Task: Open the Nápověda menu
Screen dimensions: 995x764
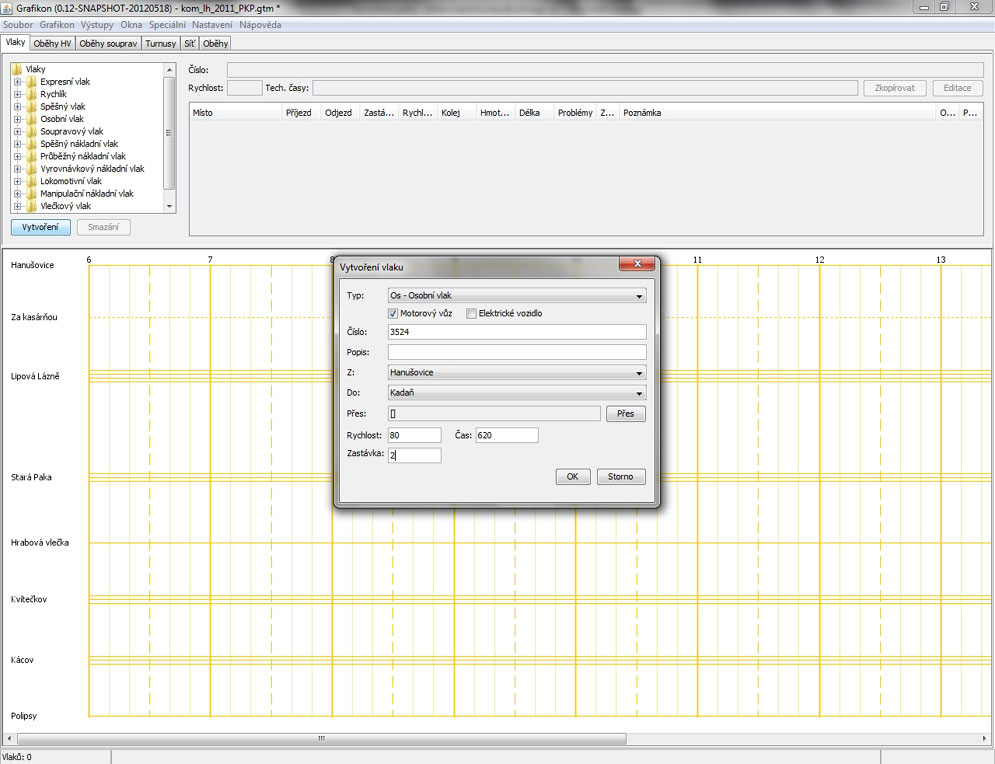Action: pos(260,25)
